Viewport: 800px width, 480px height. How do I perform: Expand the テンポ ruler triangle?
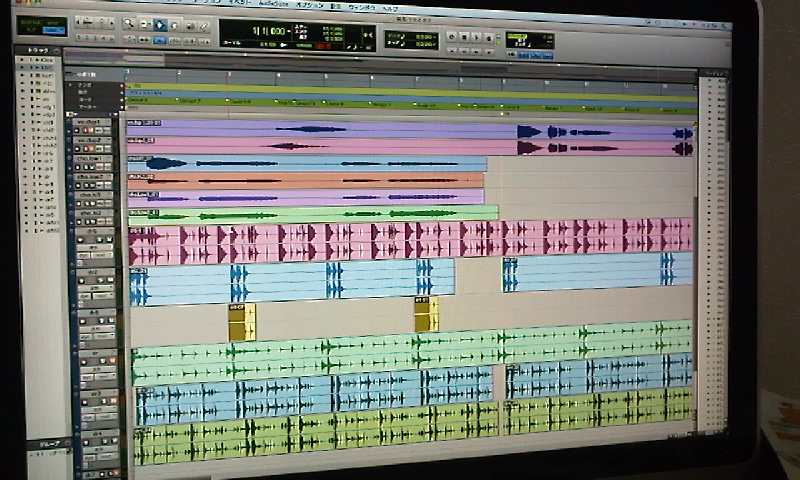(x=70, y=85)
